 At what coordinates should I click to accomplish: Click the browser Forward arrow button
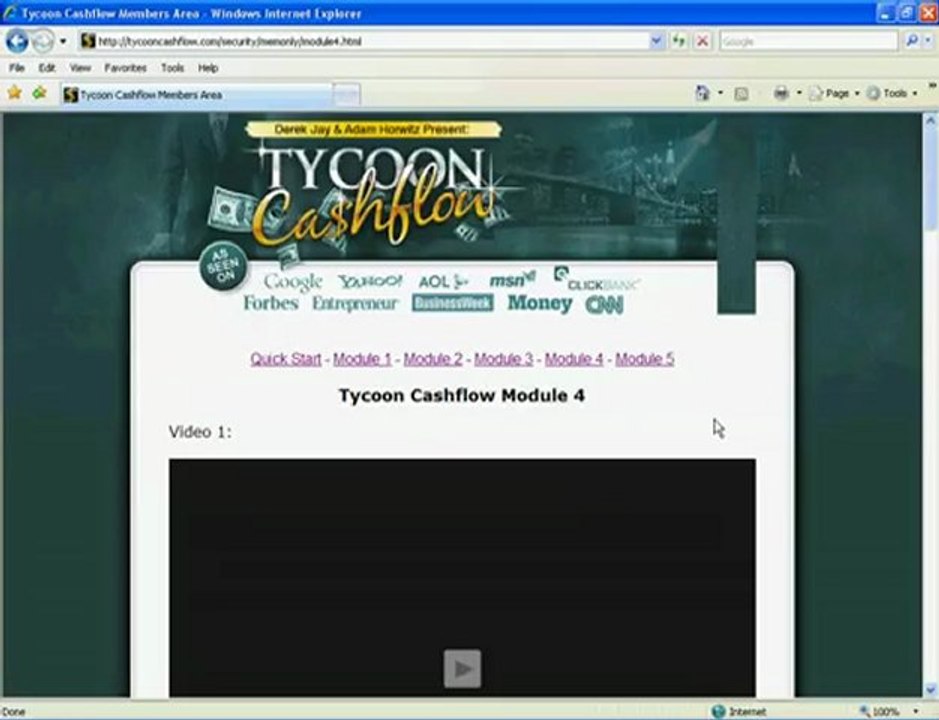43,41
